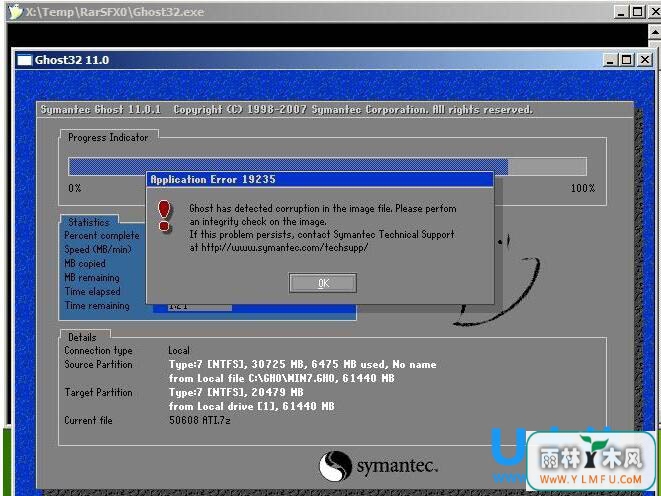Close the Ghost32 11.0 window
The width and height of the screenshot is (661, 496).
point(645,60)
